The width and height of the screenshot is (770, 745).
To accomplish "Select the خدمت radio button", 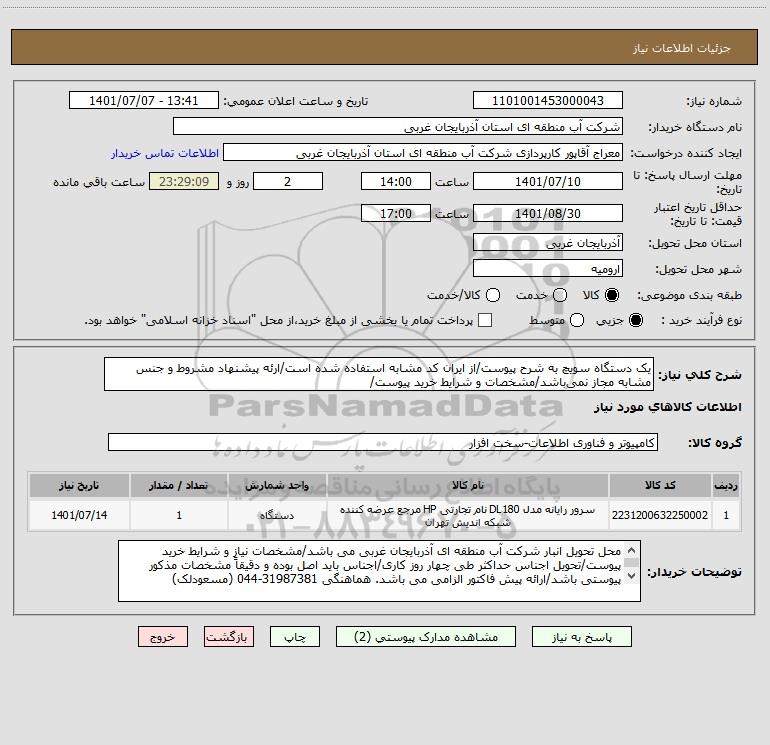I will click(x=560, y=295).
